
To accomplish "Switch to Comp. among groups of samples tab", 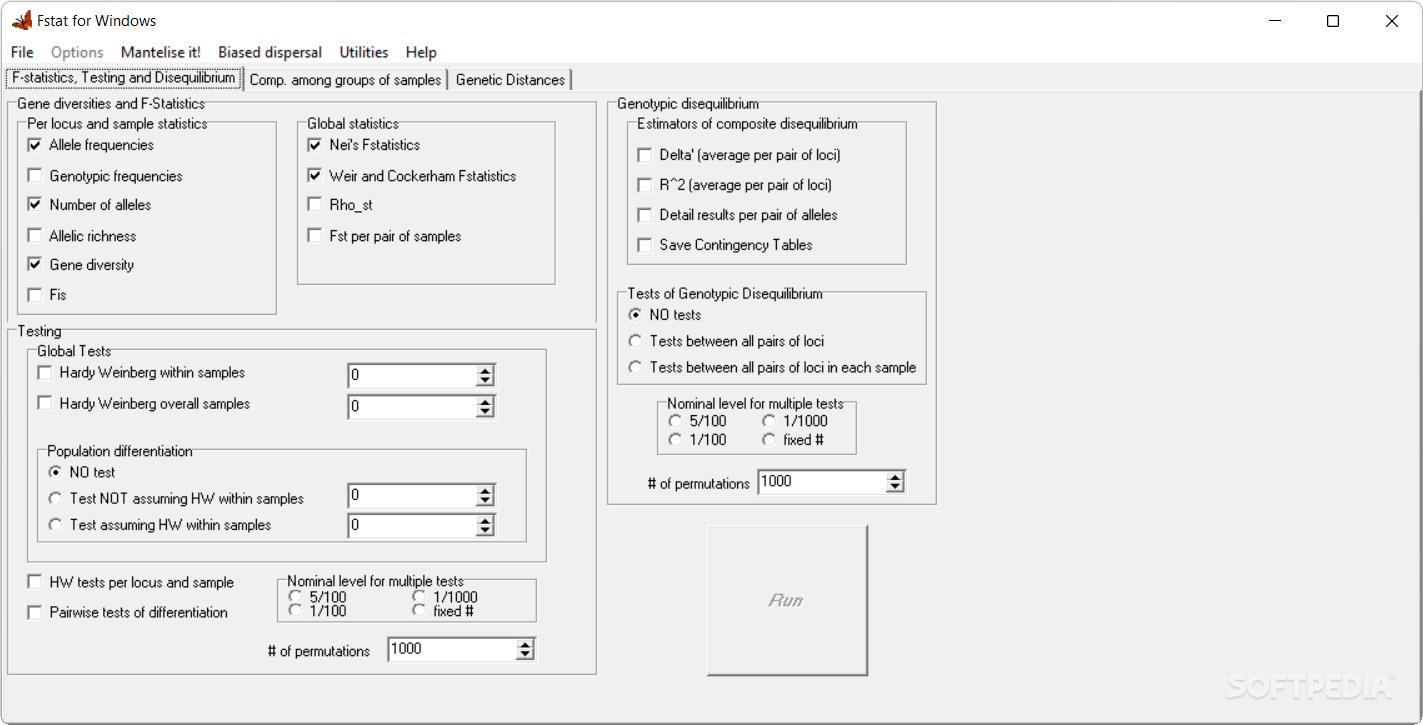I will point(345,80).
